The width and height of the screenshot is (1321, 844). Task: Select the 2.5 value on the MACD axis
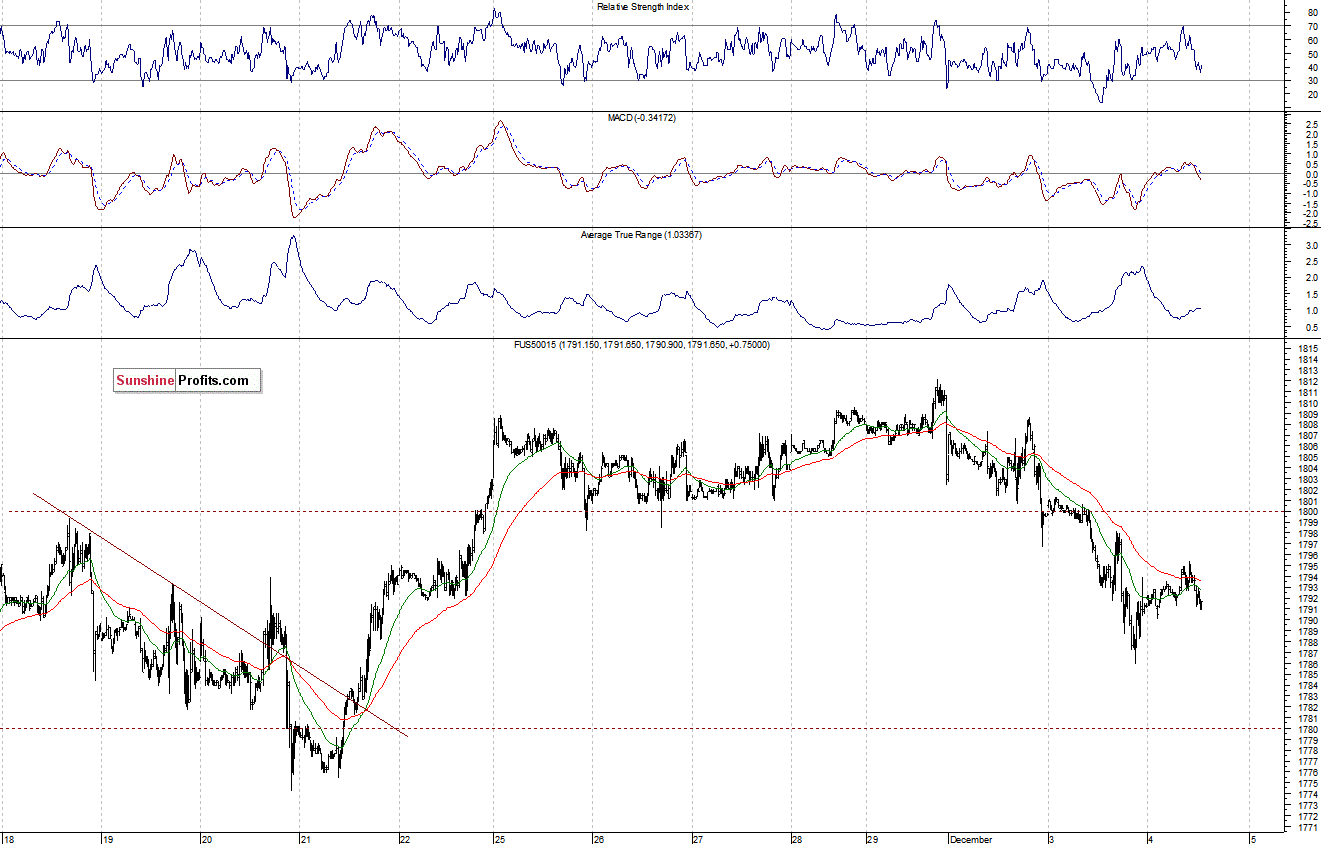(x=1311, y=123)
